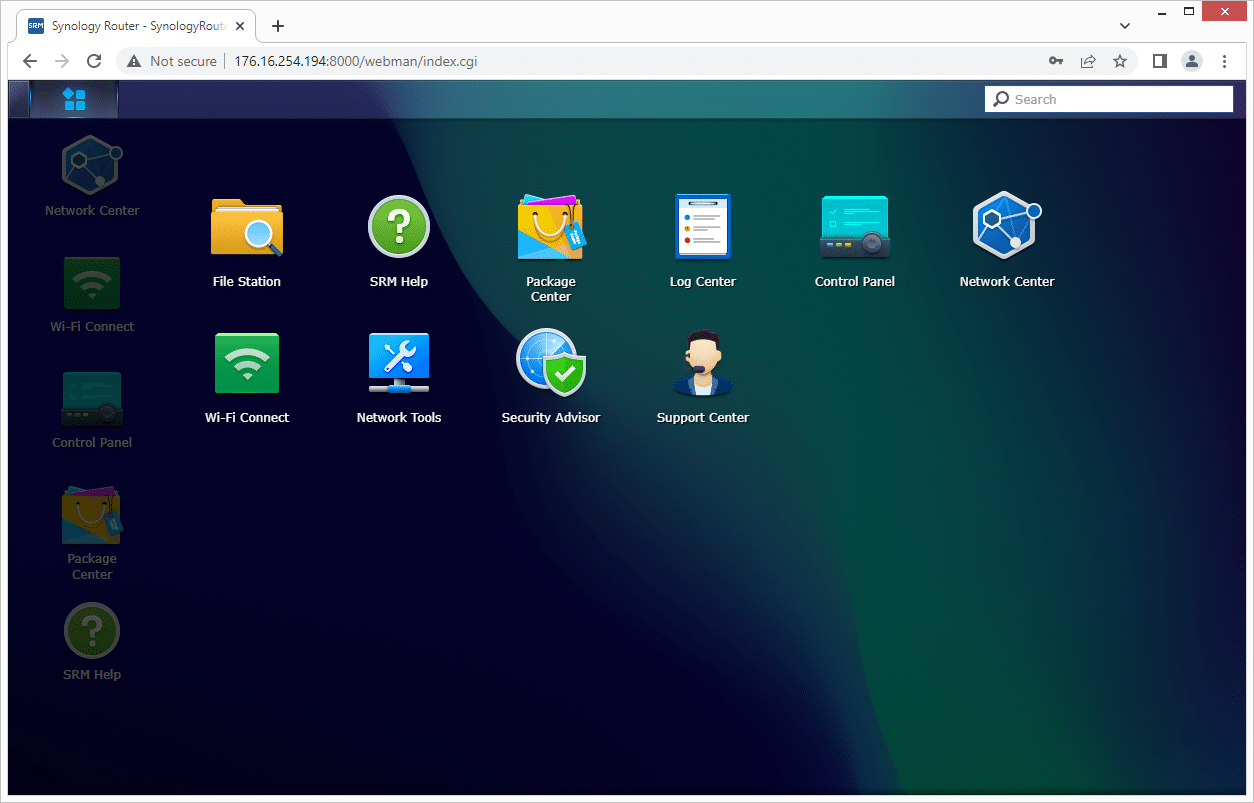Open a new browser tab
1254x803 pixels.
278,26
